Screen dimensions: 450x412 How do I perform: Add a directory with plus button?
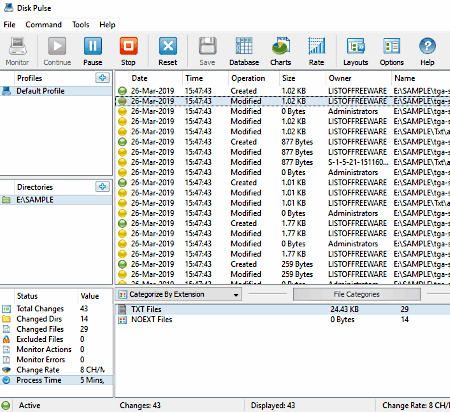102,187
